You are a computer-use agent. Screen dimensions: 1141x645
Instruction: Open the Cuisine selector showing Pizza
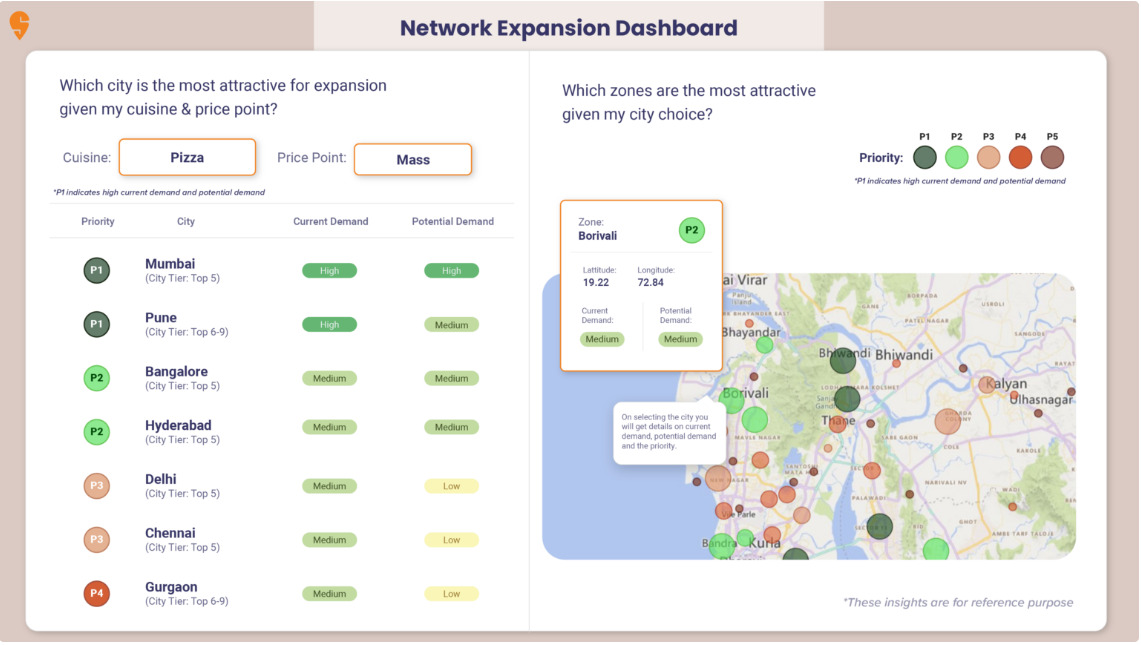click(x=187, y=157)
